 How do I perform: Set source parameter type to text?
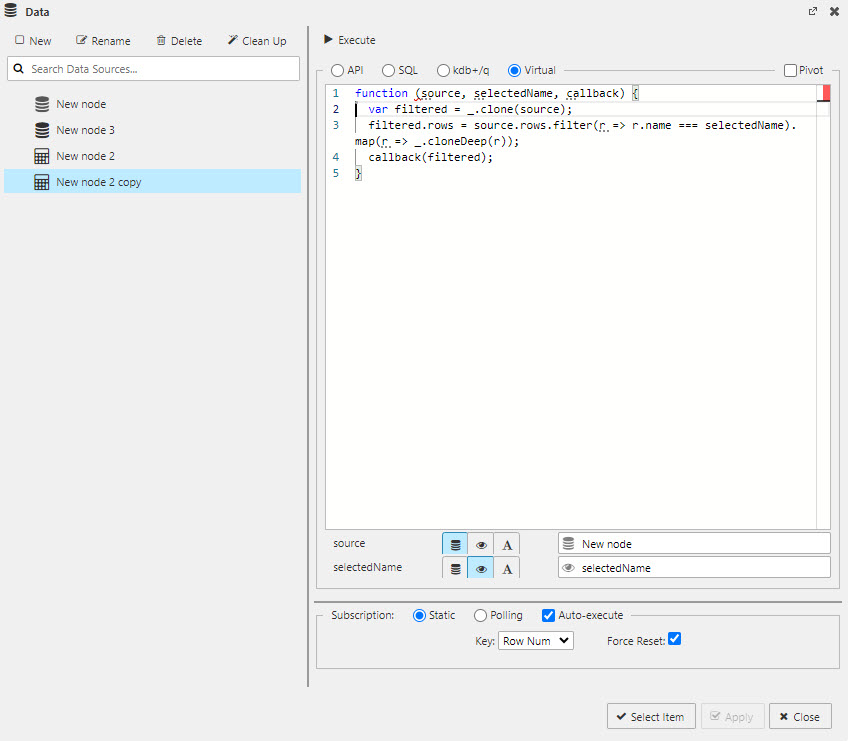[507, 545]
